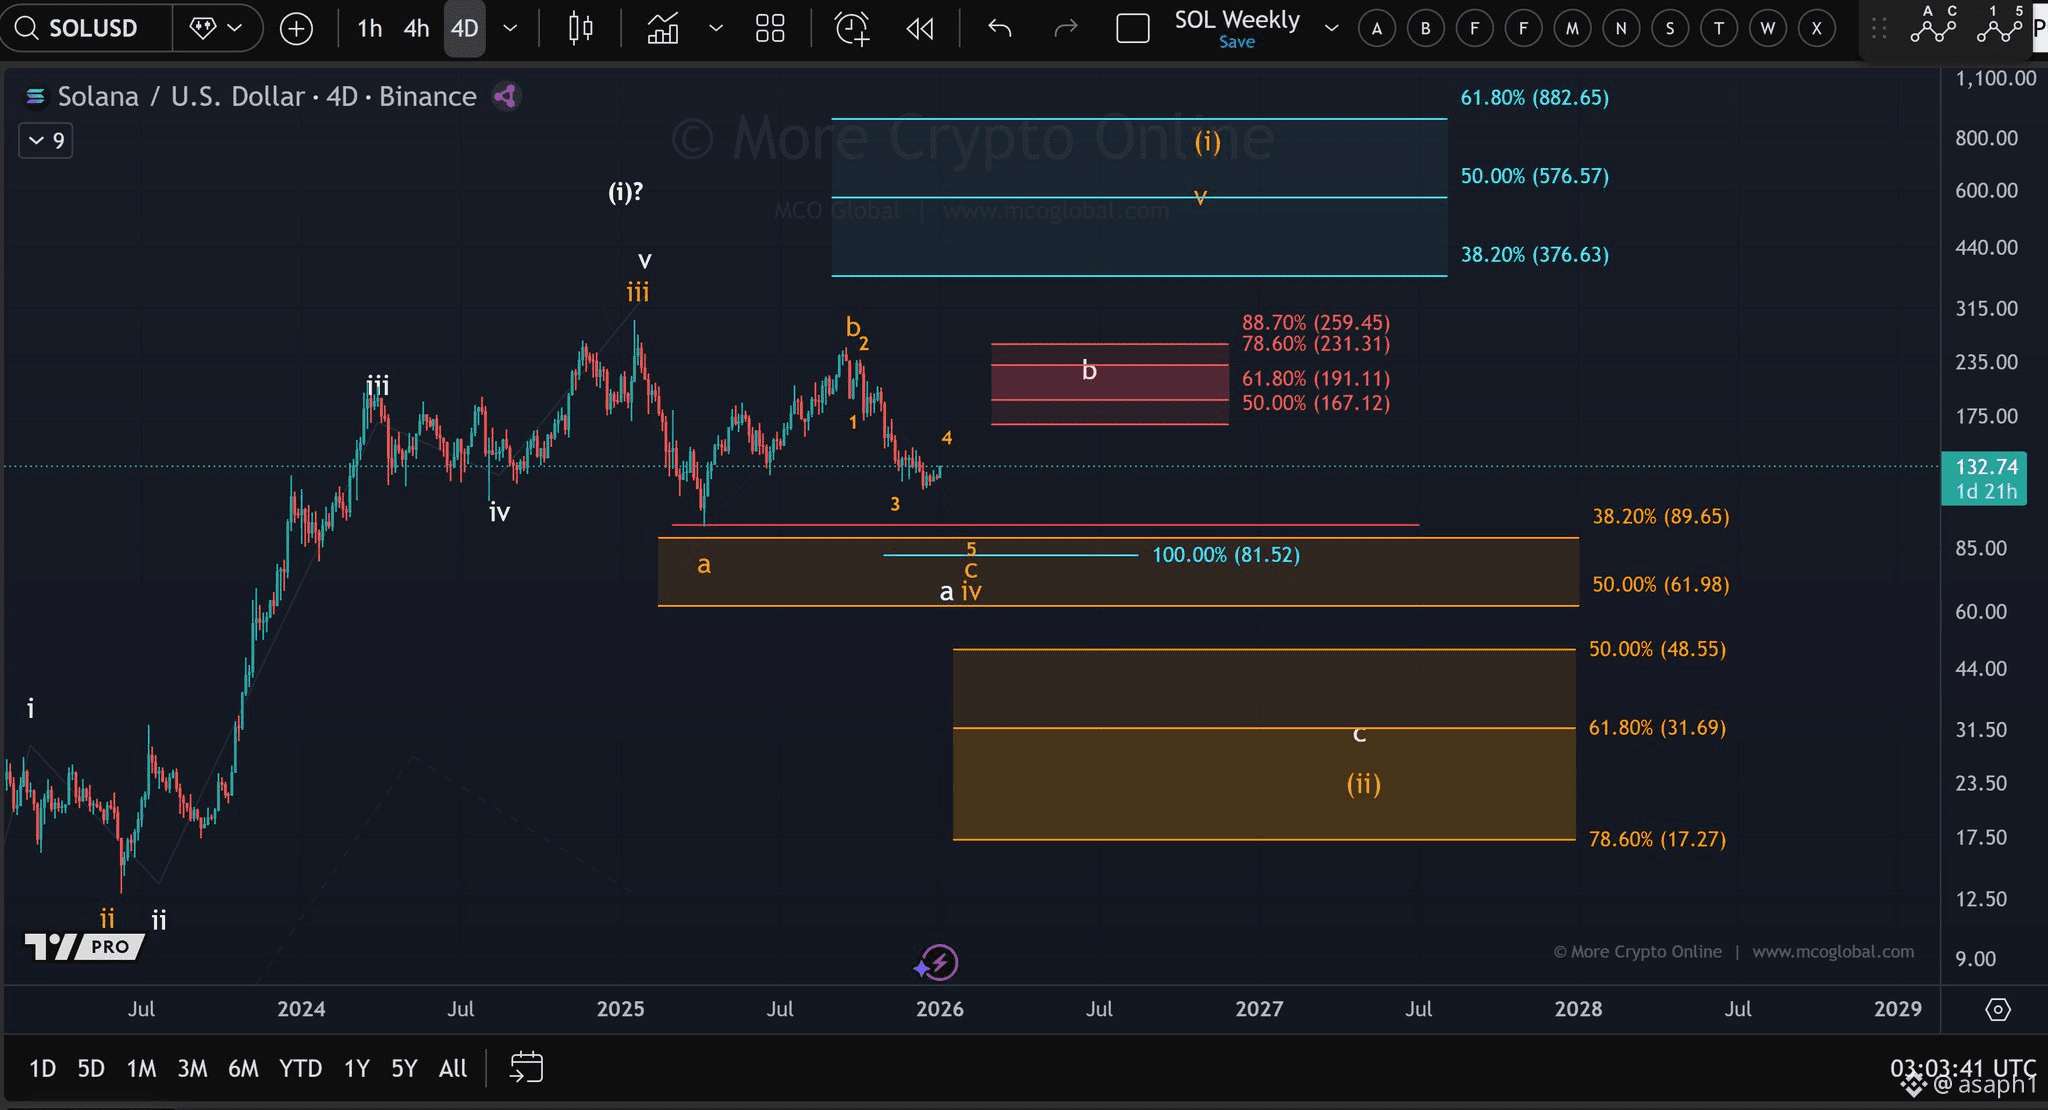Switch to the 1h timeframe
The width and height of the screenshot is (2048, 1110).
[x=369, y=29]
